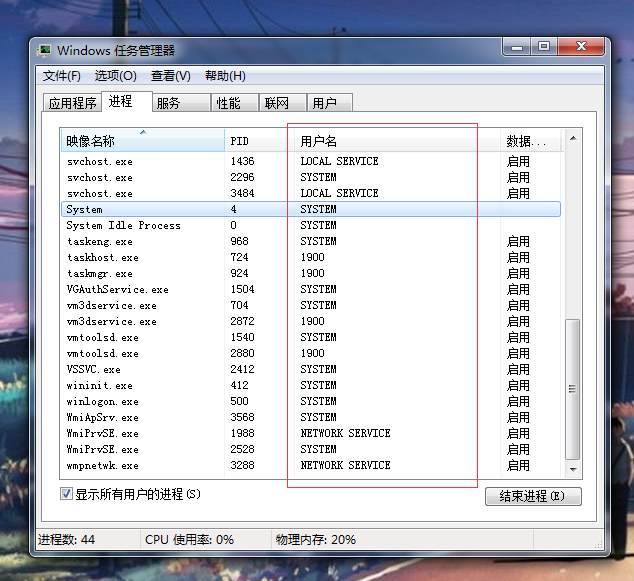This screenshot has height=581, width=634.
Task: Toggle show processes from all users checkbox
Action: [66, 494]
